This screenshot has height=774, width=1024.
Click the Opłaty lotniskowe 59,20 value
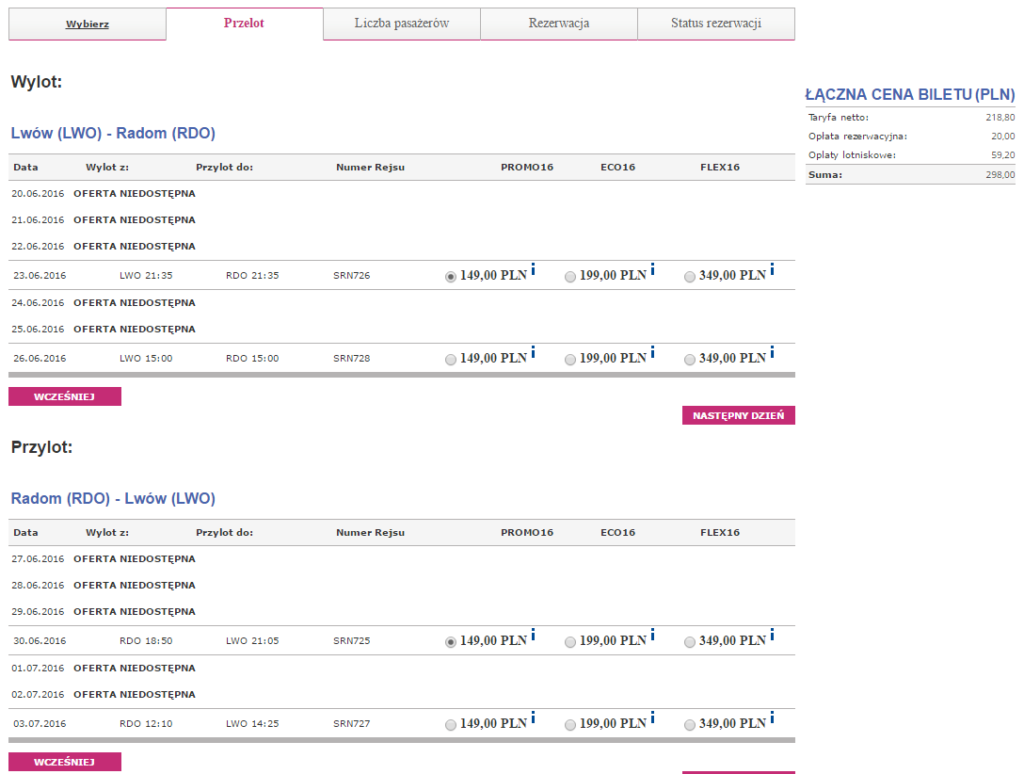coord(1003,155)
